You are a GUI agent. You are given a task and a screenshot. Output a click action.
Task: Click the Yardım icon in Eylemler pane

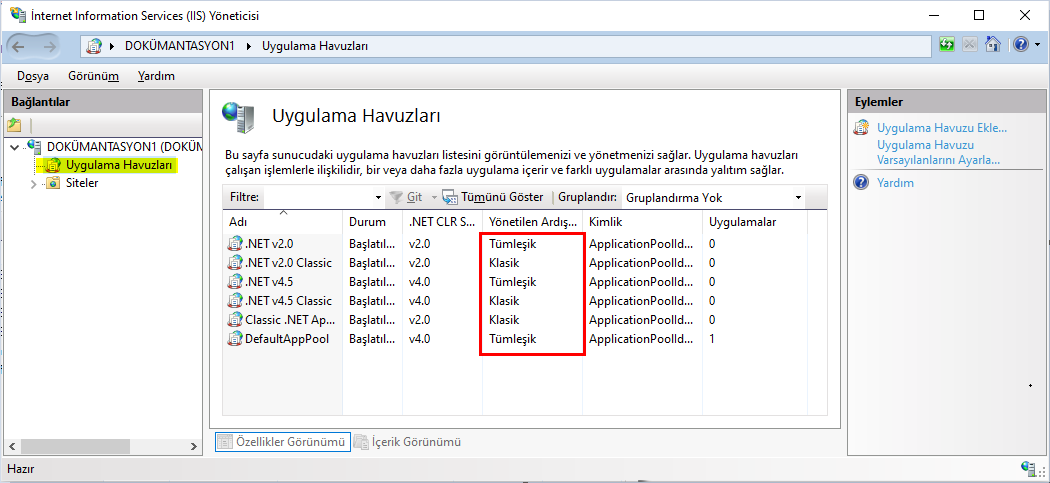[x=862, y=182]
